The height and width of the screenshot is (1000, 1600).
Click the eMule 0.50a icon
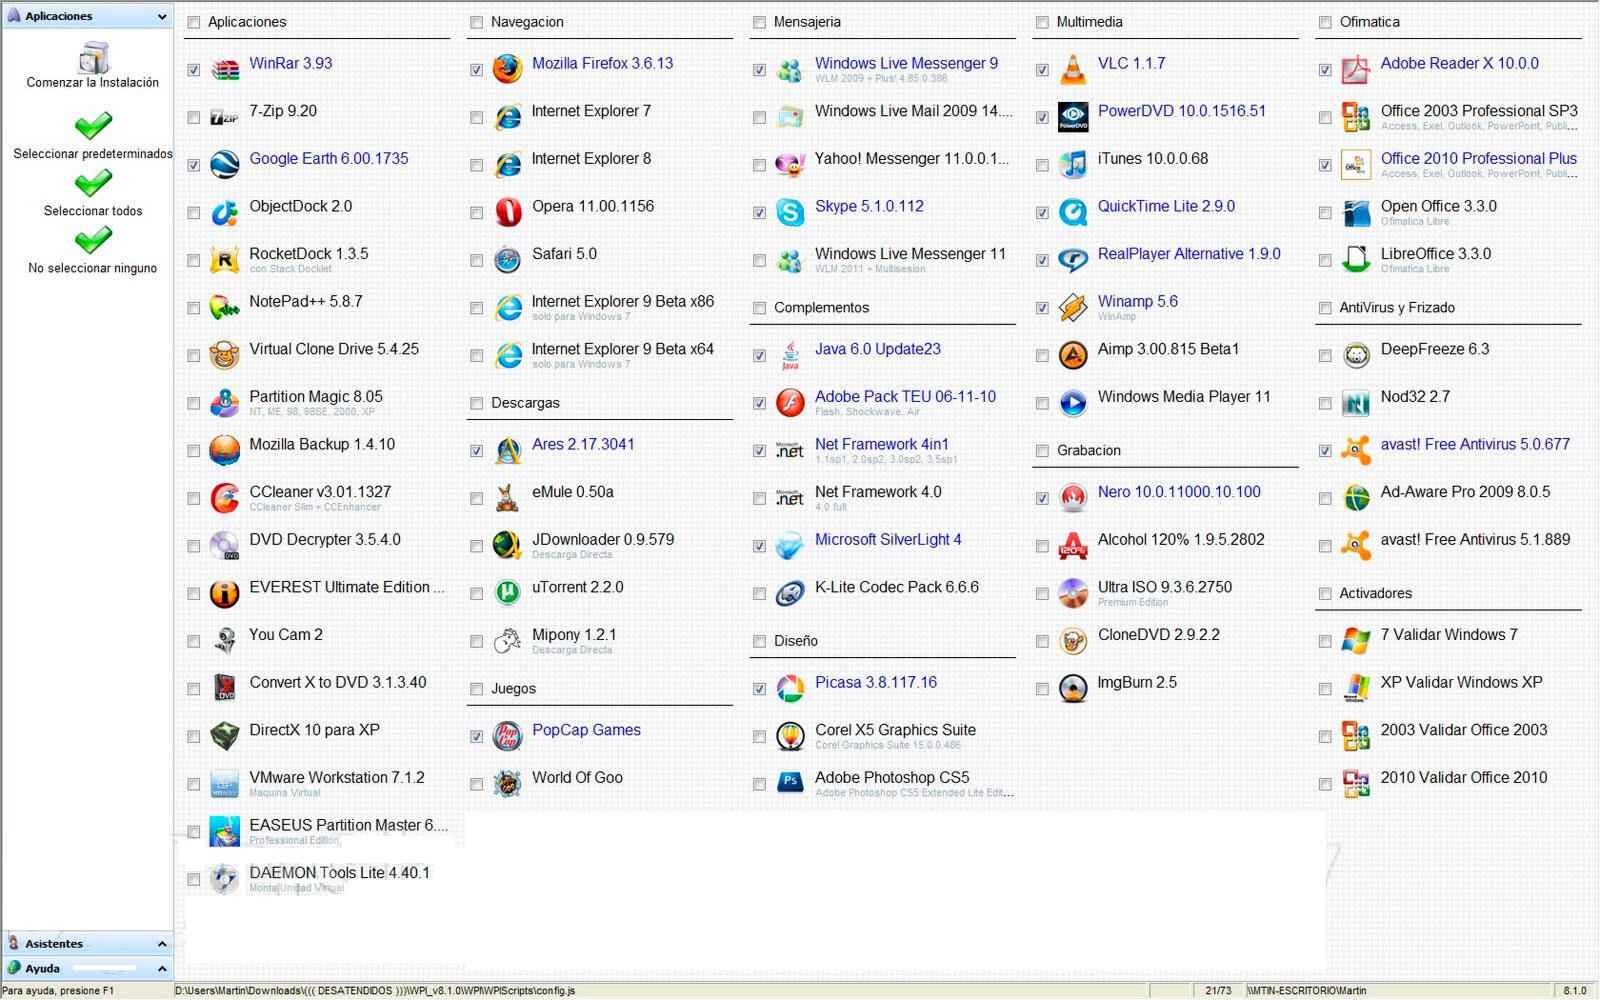point(508,498)
